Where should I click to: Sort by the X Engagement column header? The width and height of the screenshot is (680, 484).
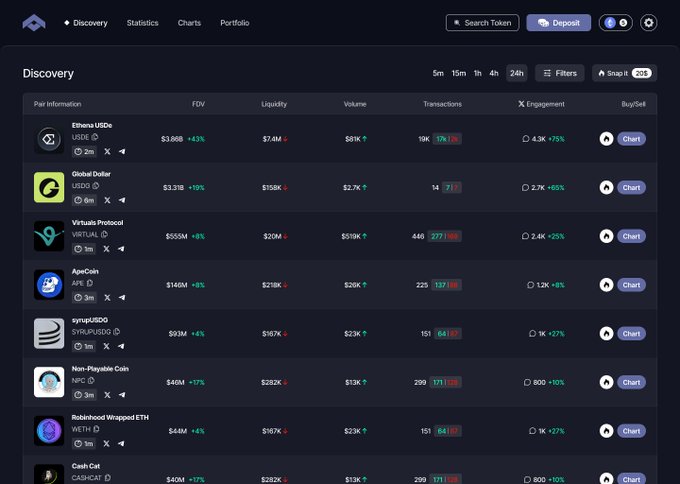coord(541,104)
